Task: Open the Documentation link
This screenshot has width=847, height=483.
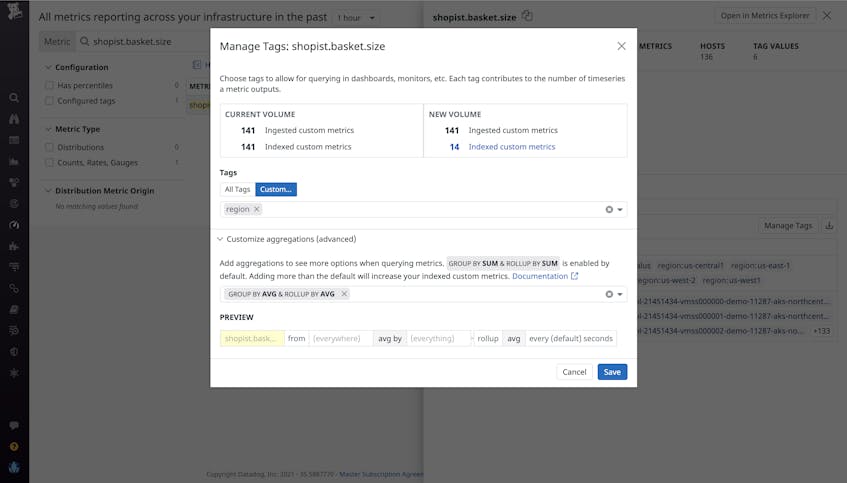Action: click(545, 276)
